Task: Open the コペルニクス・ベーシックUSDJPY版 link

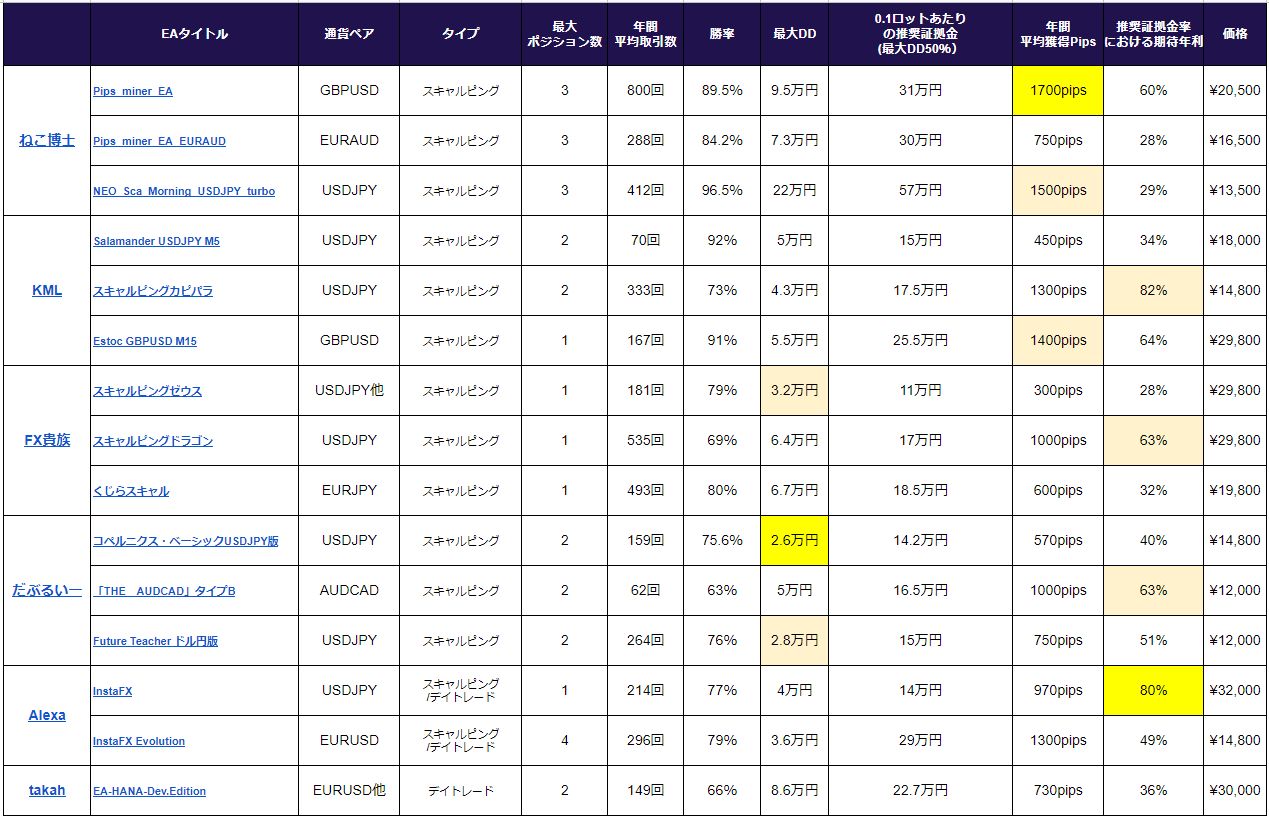Action: pos(185,541)
